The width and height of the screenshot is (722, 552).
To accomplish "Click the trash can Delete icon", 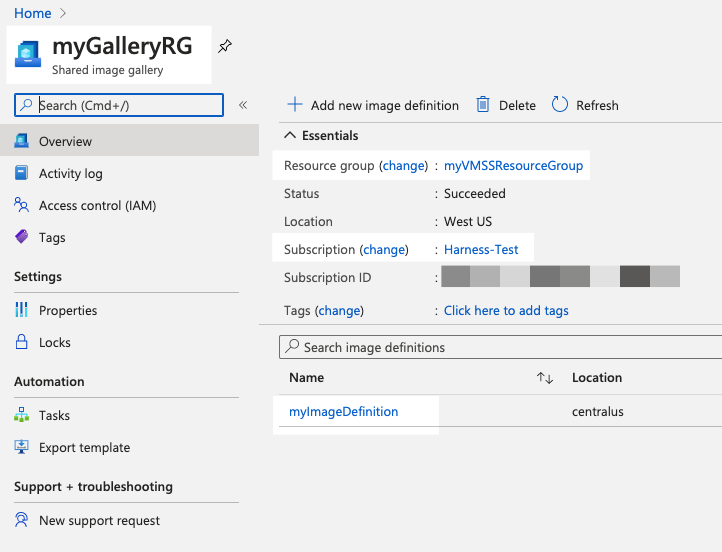I will point(483,105).
